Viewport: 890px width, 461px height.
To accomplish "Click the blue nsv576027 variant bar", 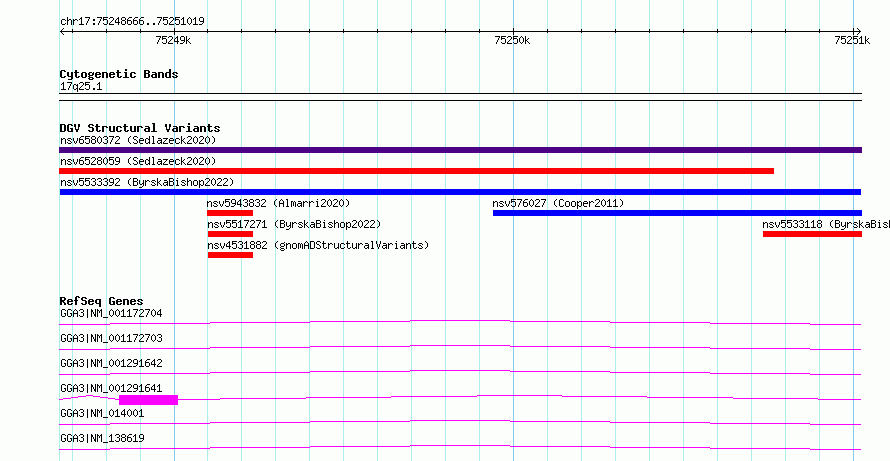I will pyautogui.click(x=677, y=213).
